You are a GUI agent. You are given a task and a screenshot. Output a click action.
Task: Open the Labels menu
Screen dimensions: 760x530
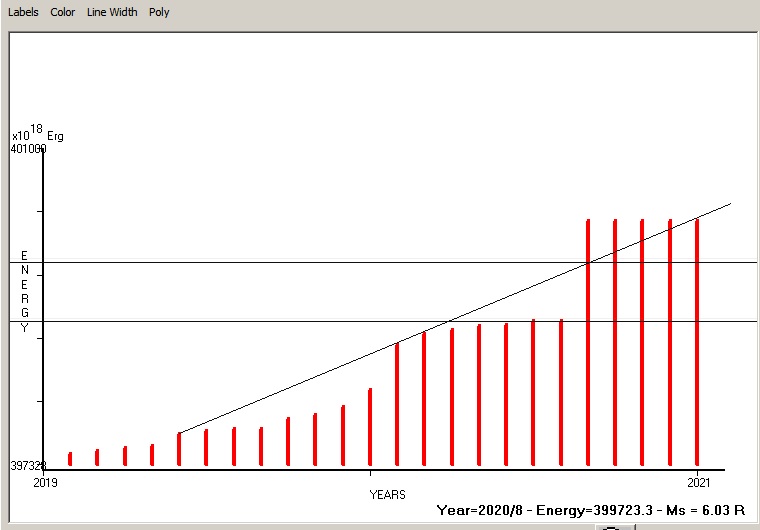coord(23,12)
